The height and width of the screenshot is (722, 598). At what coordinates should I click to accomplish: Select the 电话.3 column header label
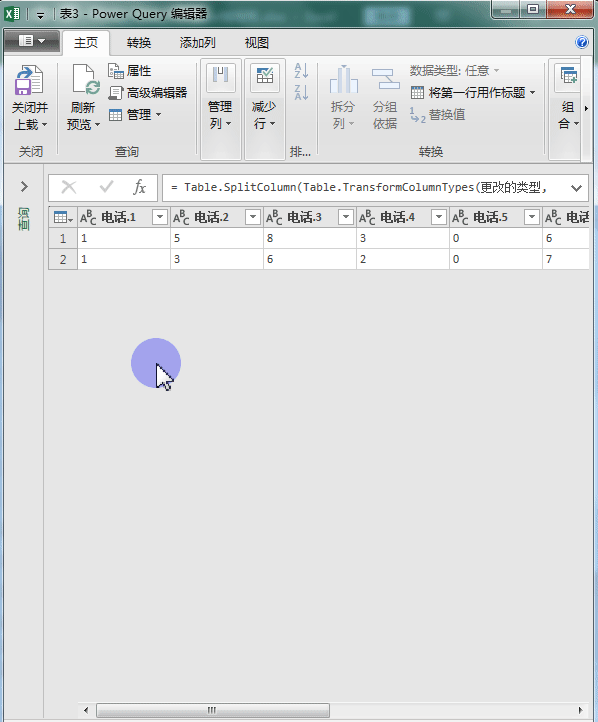pos(304,217)
